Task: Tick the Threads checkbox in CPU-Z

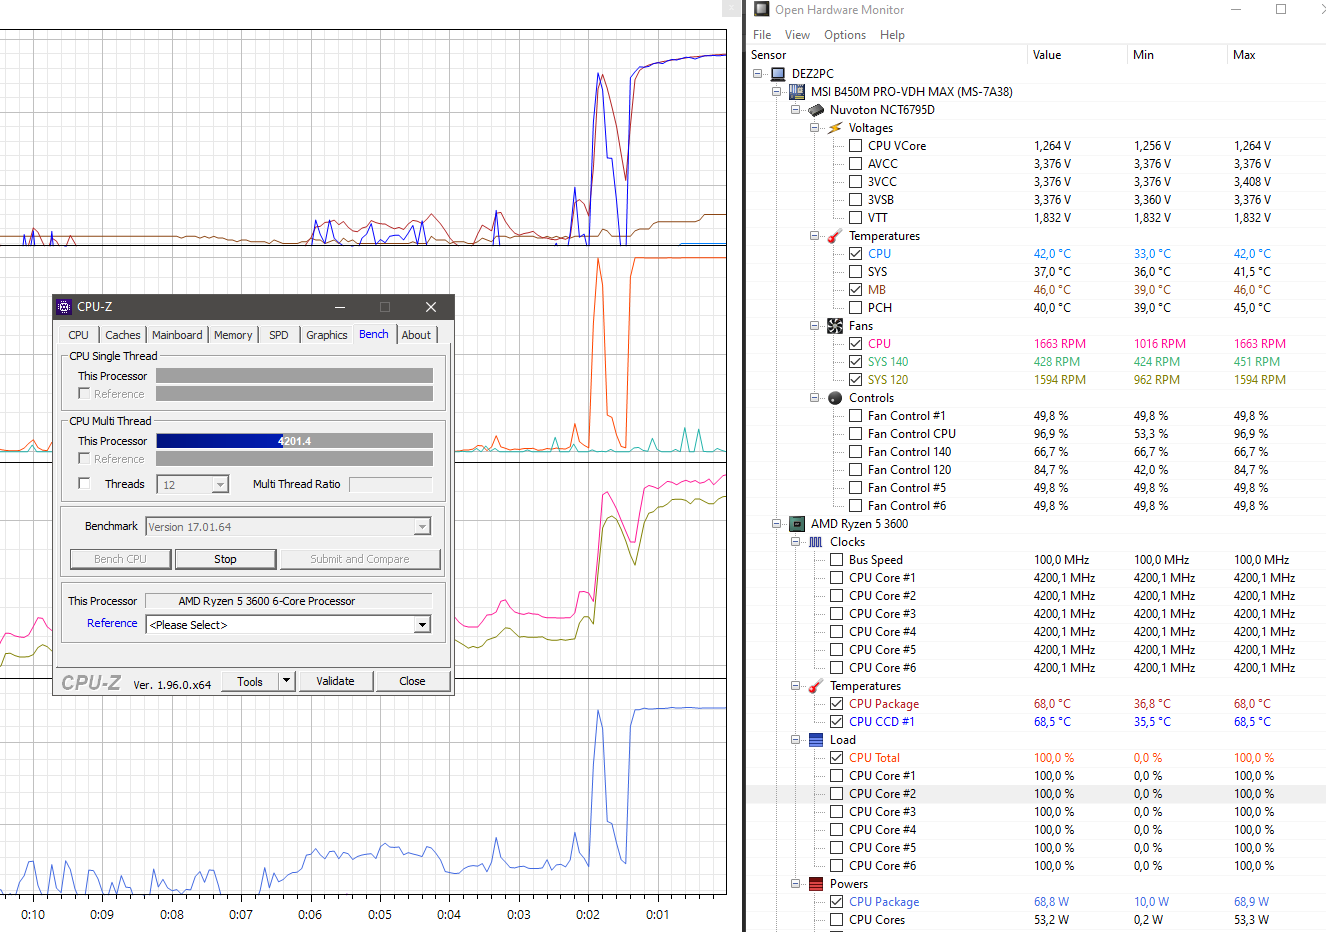Action: (84, 484)
